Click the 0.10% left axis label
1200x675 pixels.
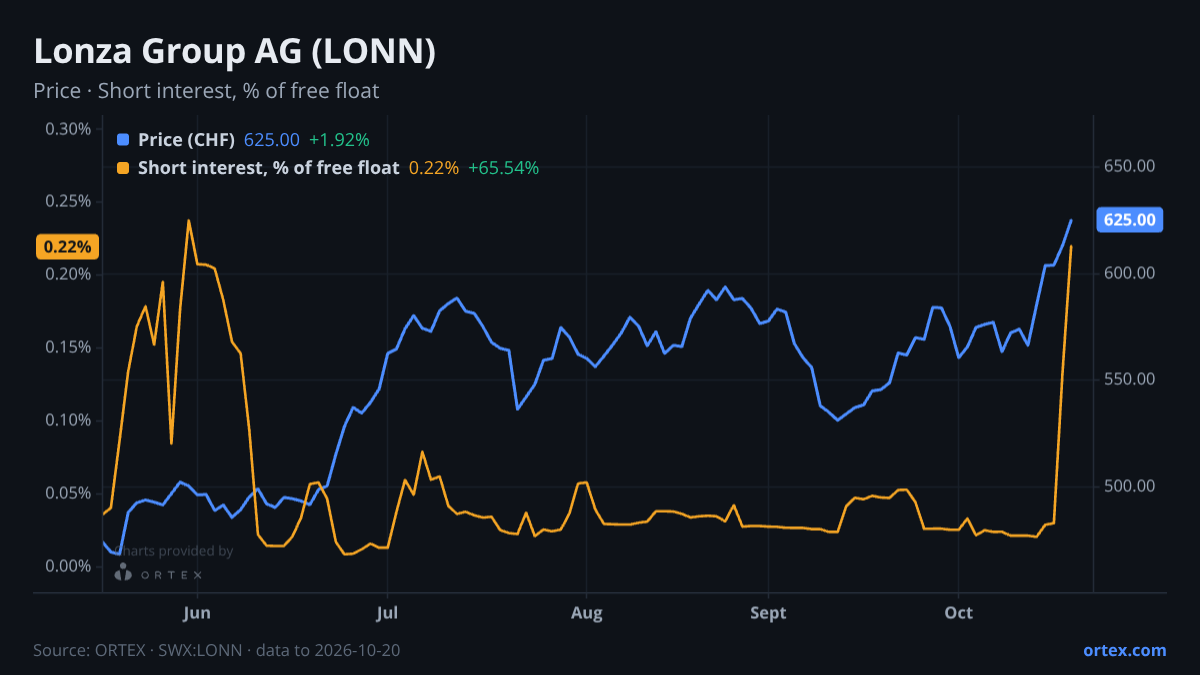69,420
